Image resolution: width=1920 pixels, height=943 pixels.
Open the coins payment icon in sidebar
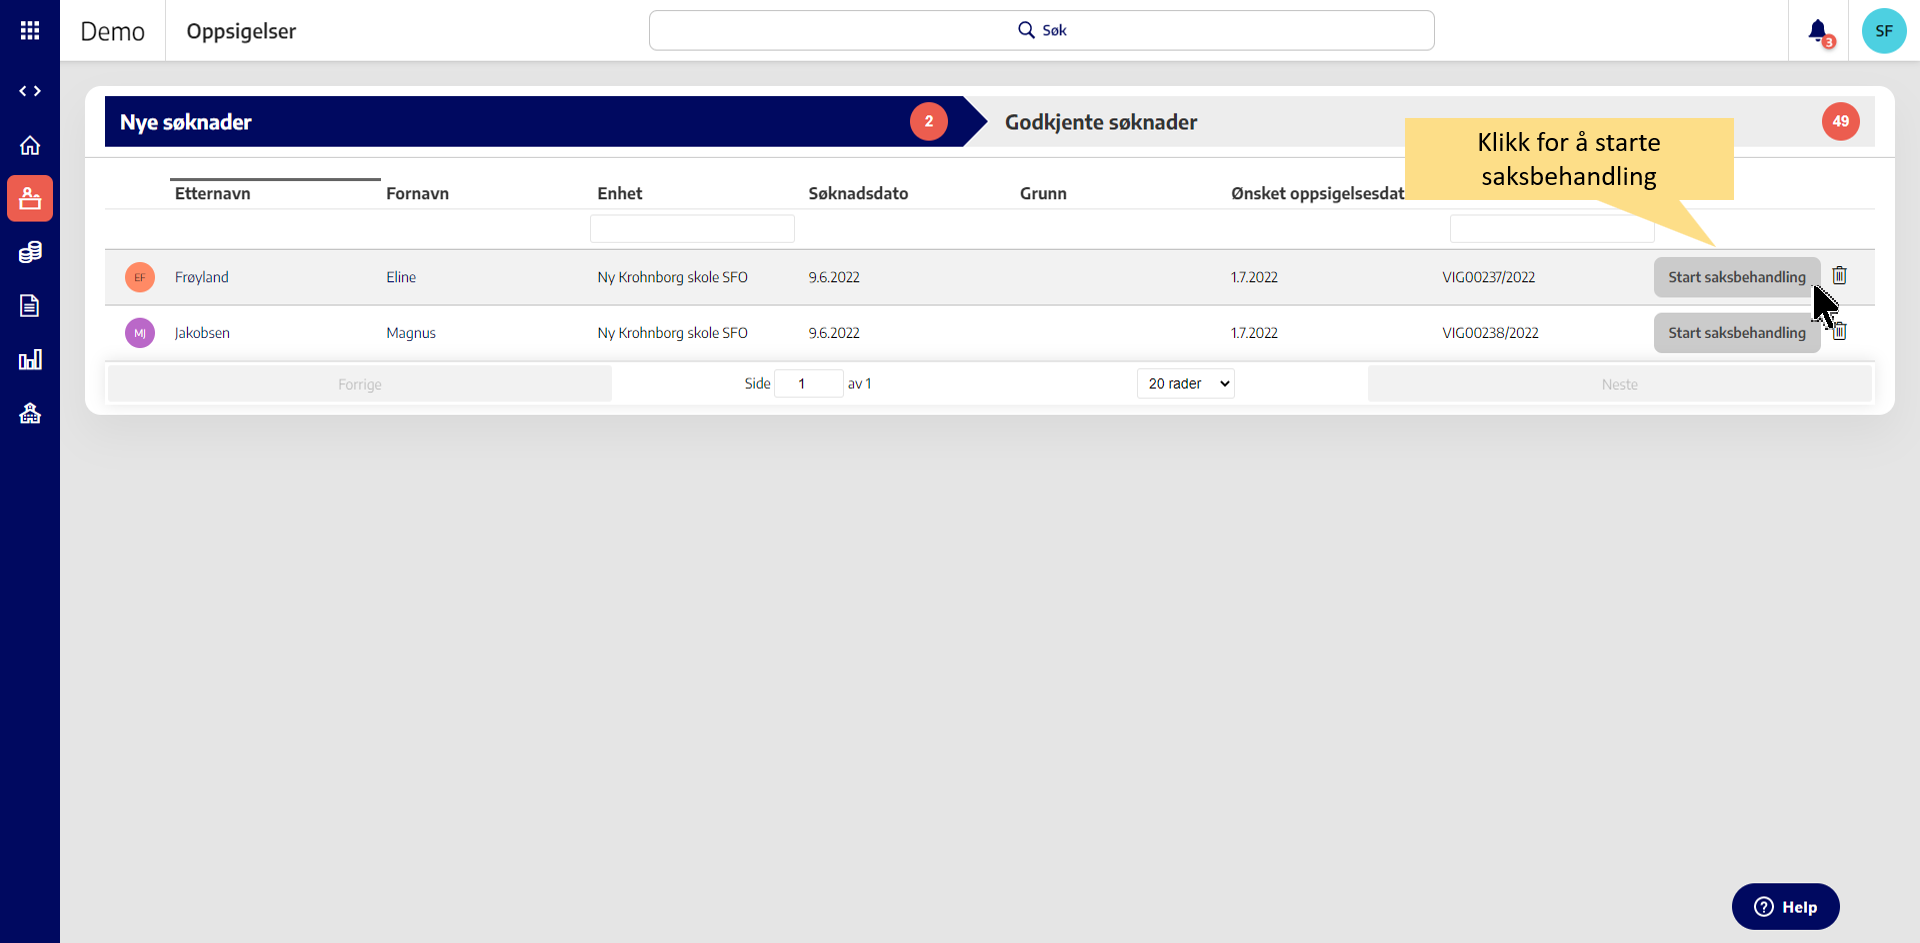30,252
